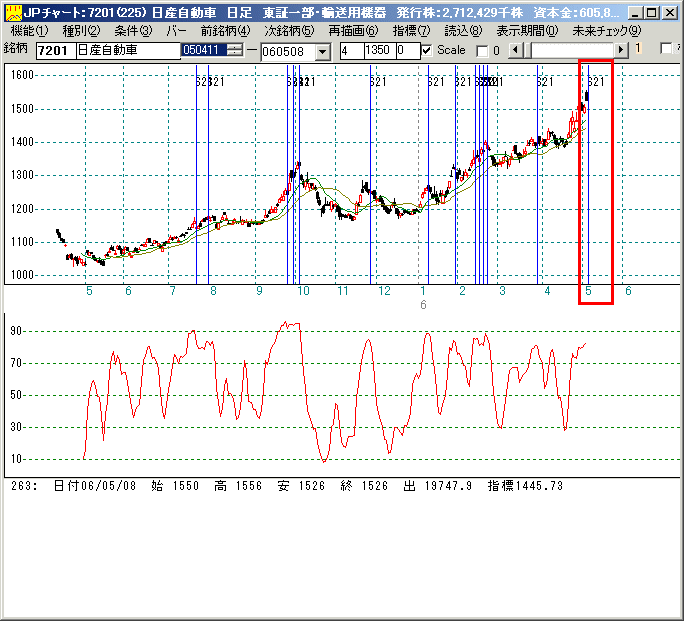The width and height of the screenshot is (684, 621).
Task: Click the high price 高 1556
Action: coord(238,485)
